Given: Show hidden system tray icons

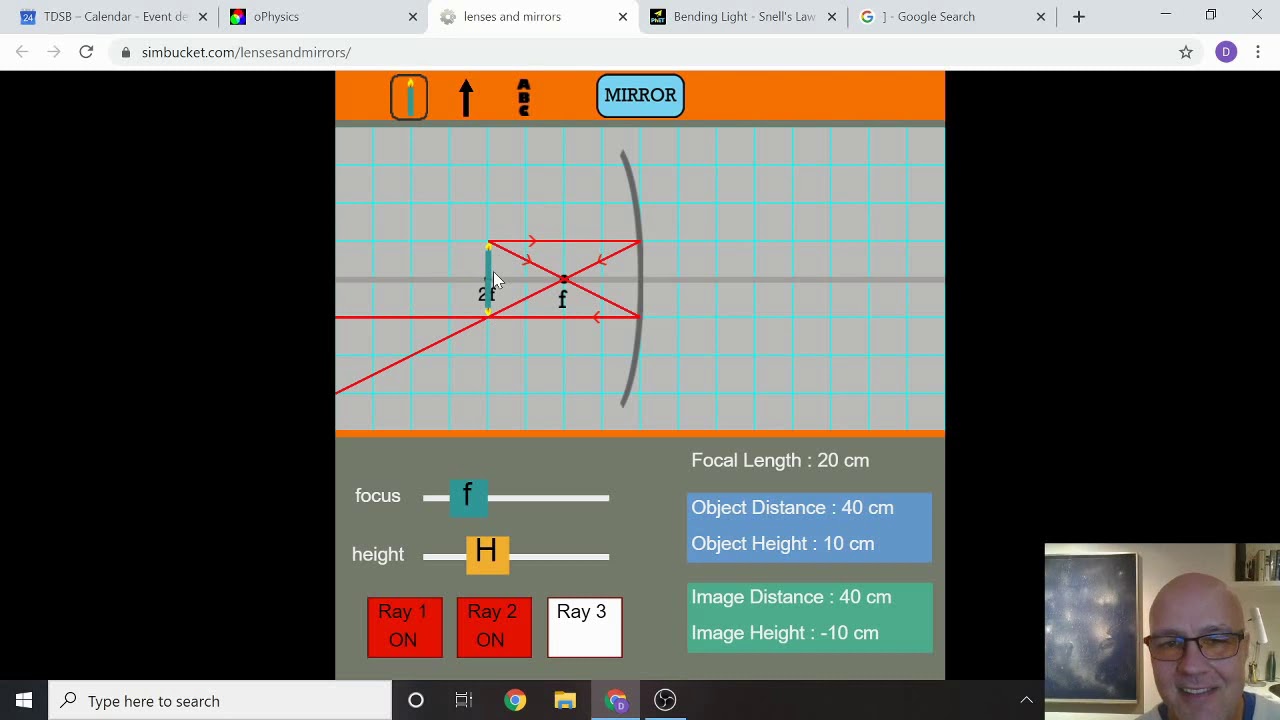Looking at the screenshot, I should [x=1027, y=701].
